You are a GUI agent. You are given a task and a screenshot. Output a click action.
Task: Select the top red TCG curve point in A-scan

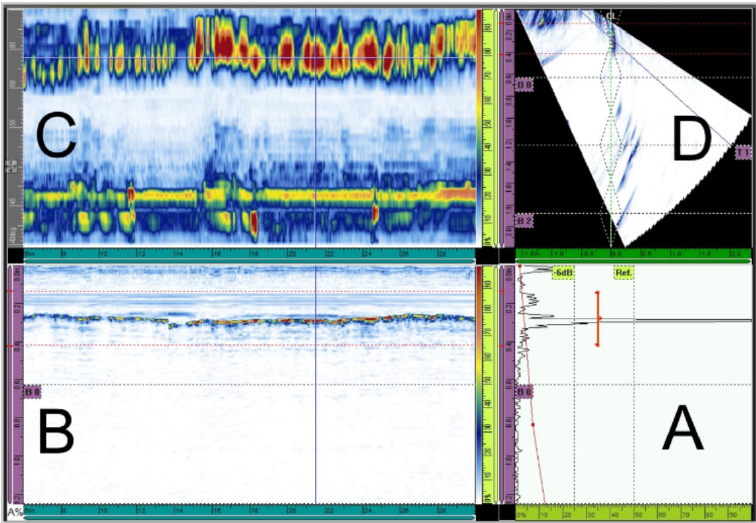pyautogui.click(x=520, y=266)
